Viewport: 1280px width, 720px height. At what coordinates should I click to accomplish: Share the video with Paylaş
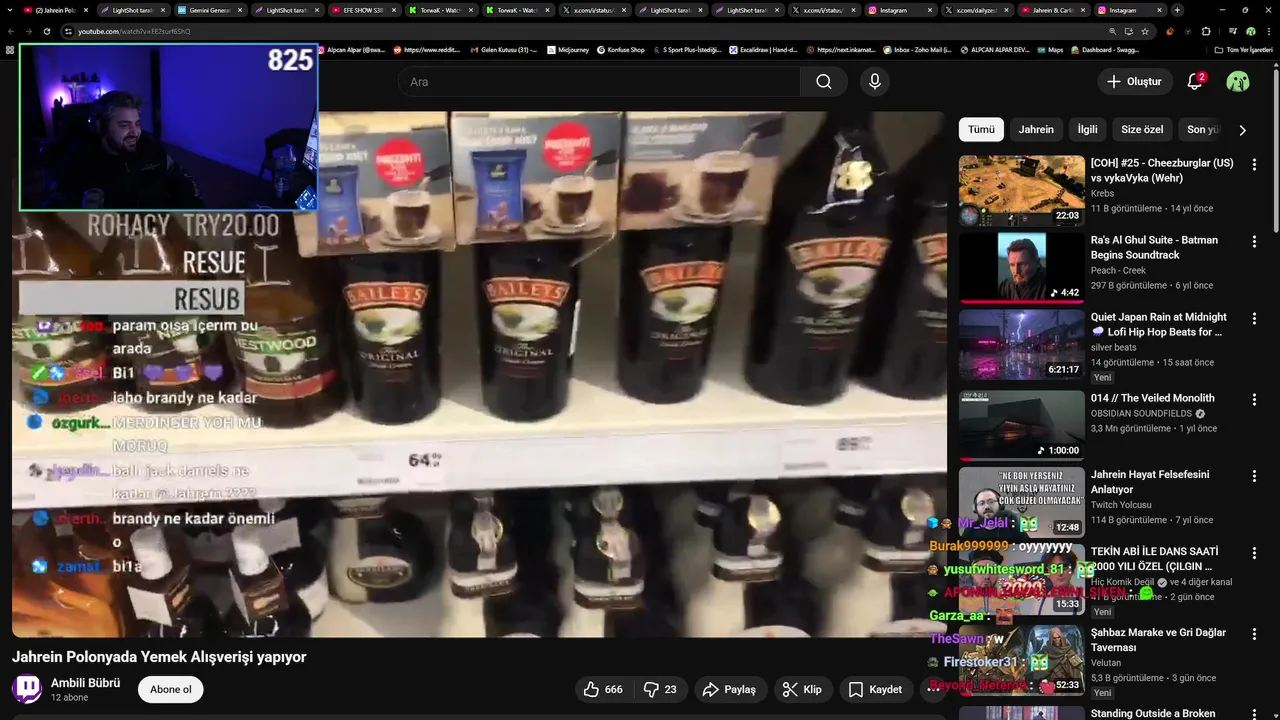[x=729, y=690]
